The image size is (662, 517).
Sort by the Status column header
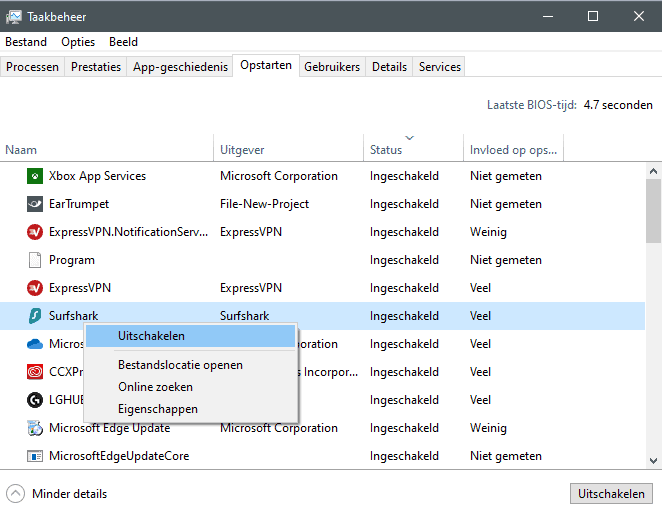coord(414,150)
